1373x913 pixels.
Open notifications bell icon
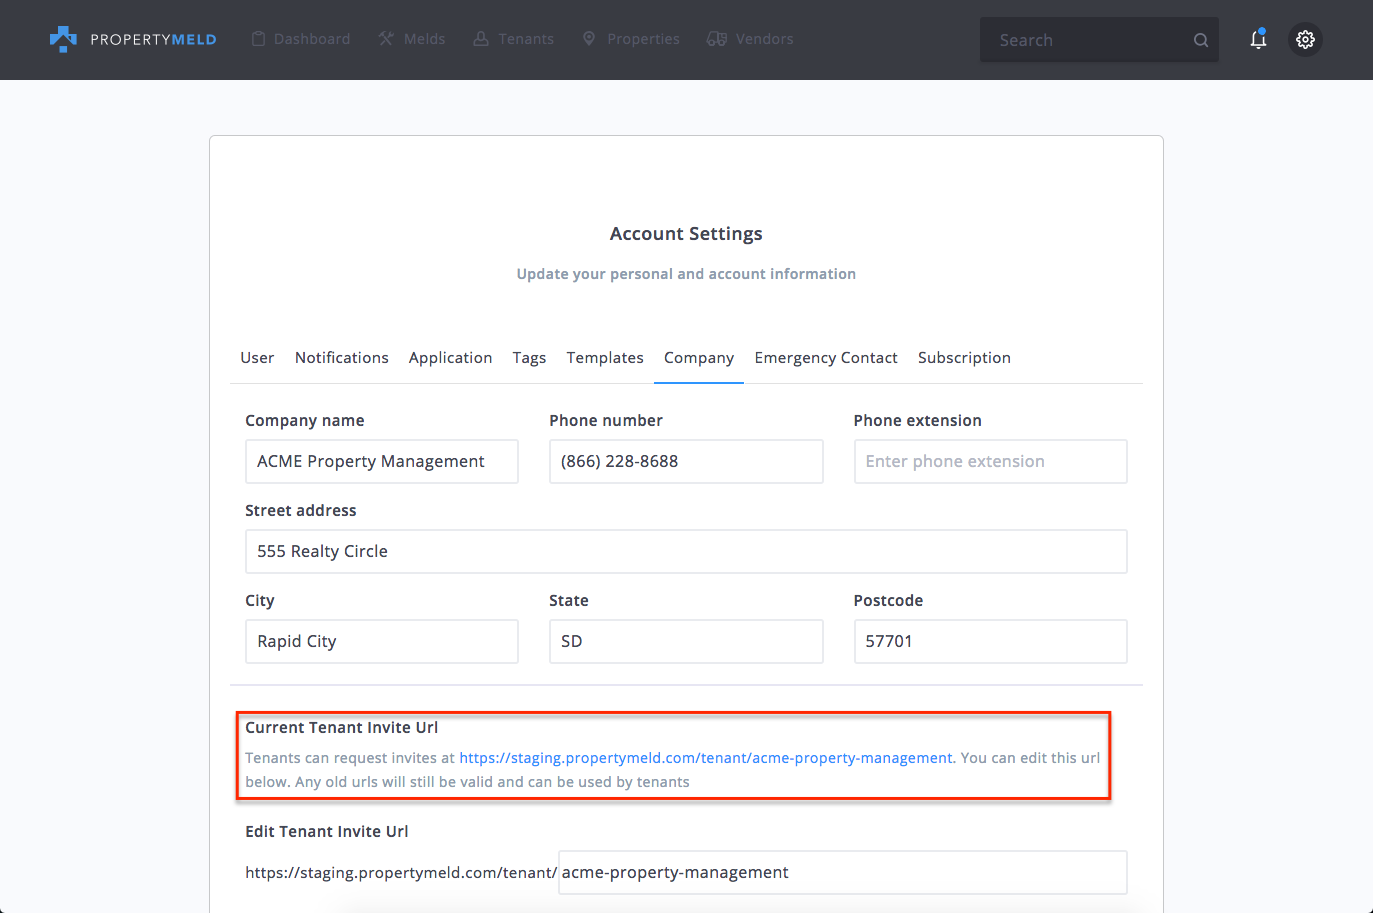[1258, 39]
